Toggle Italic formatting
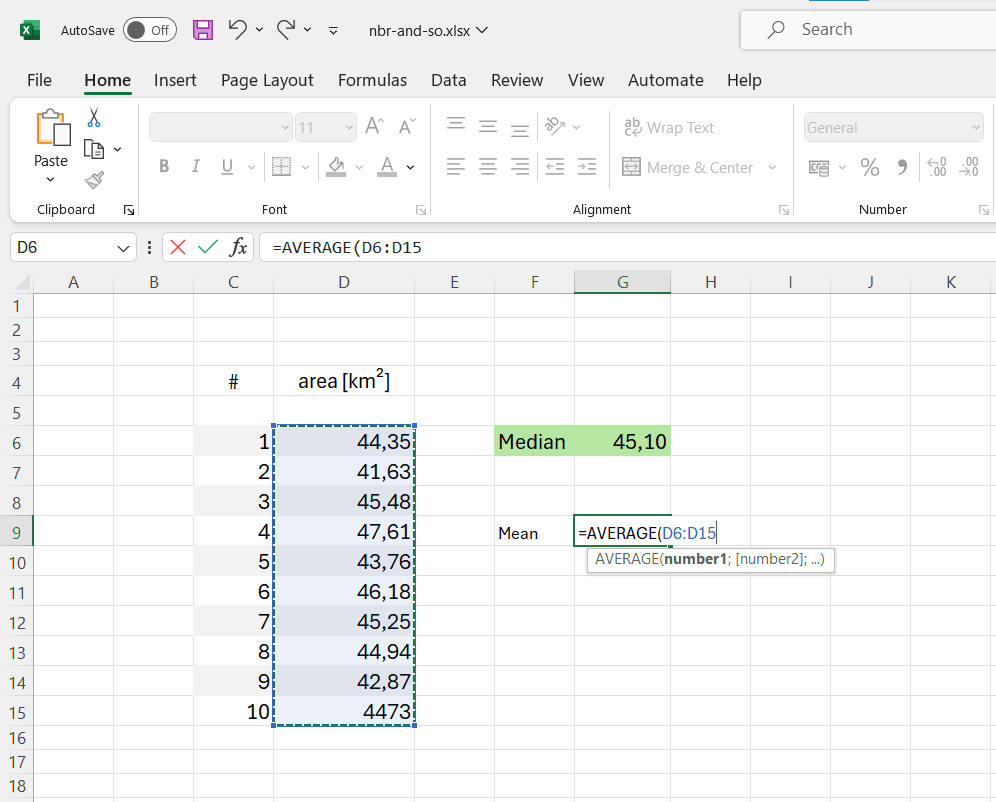 (196, 167)
